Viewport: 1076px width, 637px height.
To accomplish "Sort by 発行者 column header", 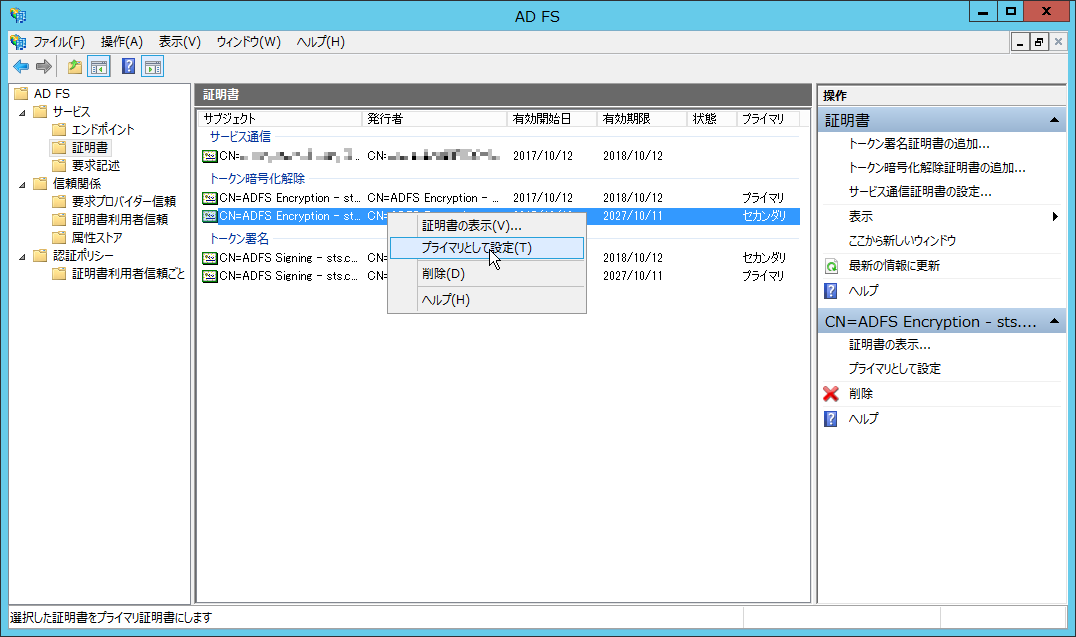I will [434, 119].
